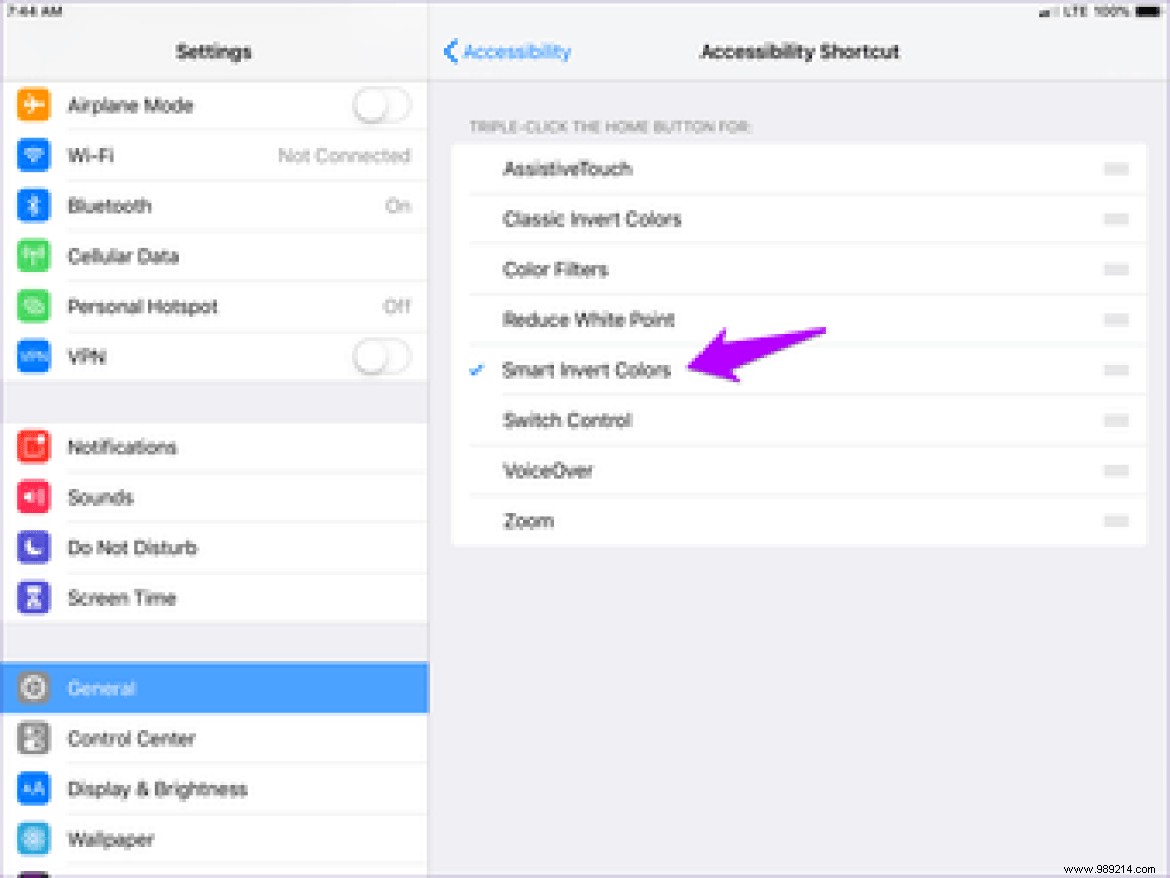Select the Screen Time hourglass icon
1170x878 pixels.
pos(36,597)
